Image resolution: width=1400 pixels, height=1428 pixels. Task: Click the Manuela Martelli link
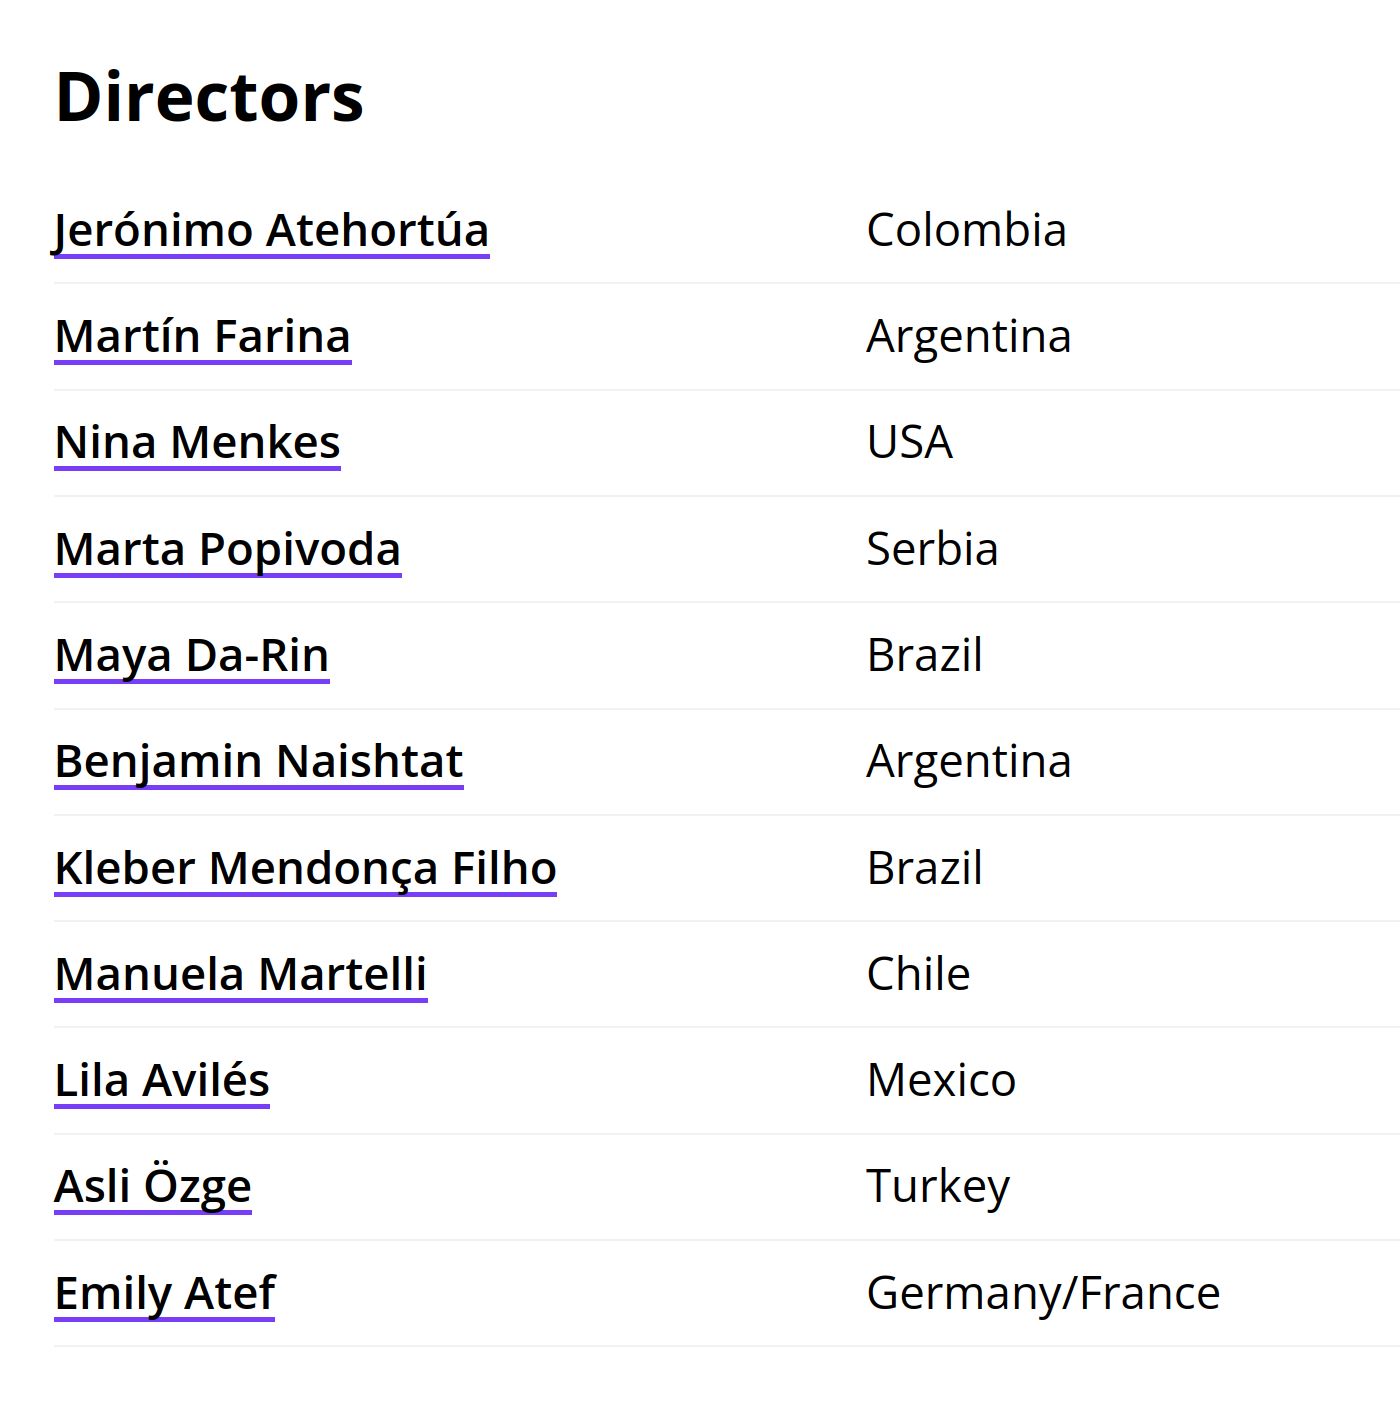241,975
